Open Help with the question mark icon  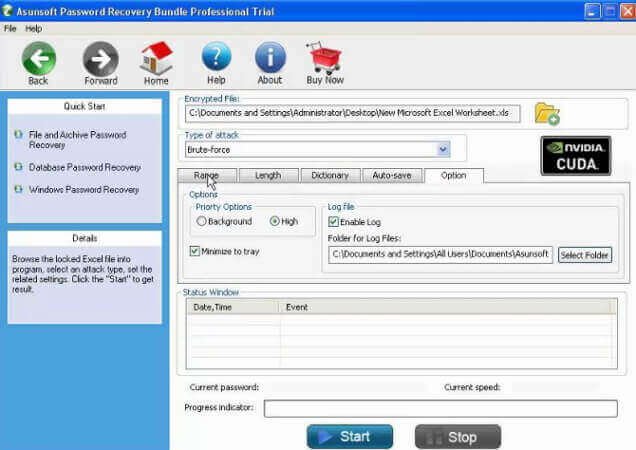[x=216, y=58]
